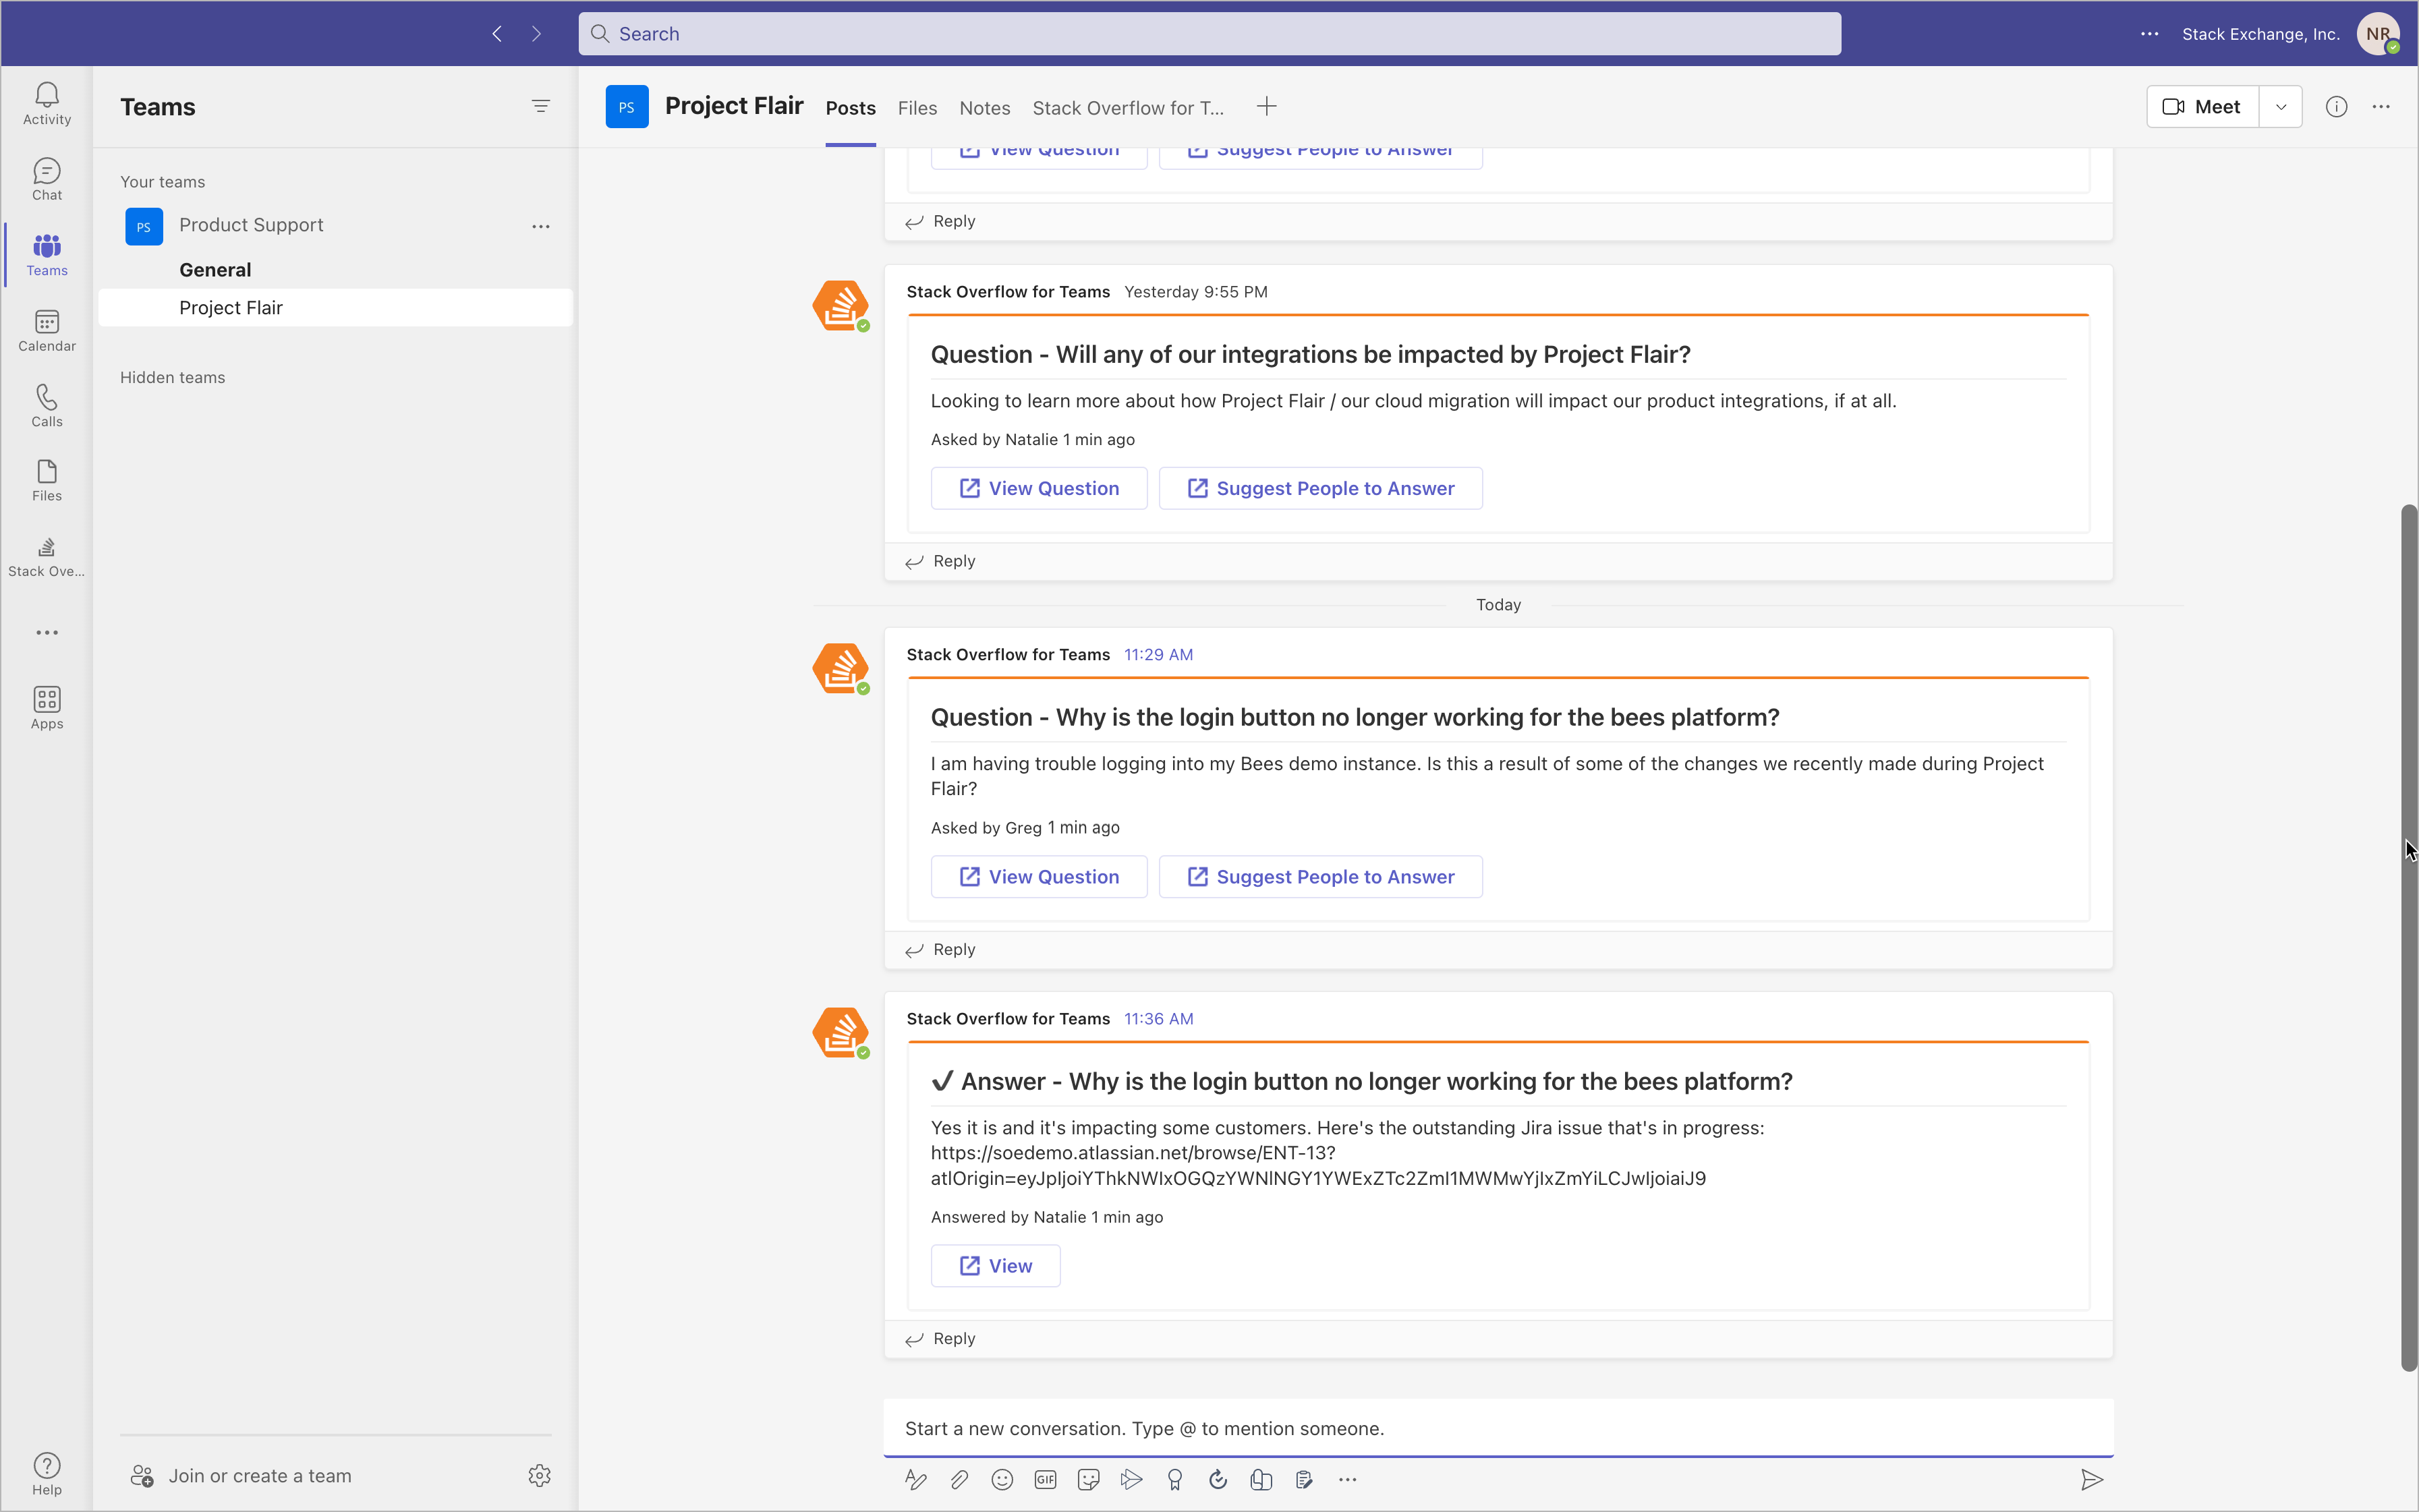Reply to the 11:36 AM answer post
Screen dimensions: 2419x1512
point(940,1339)
